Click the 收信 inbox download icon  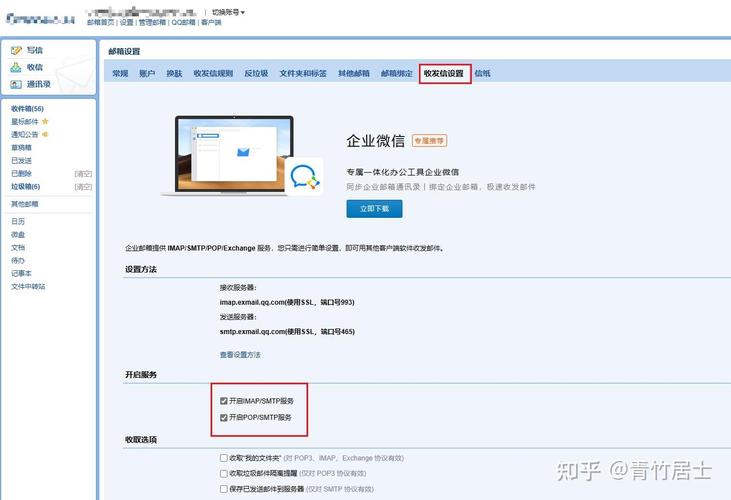pyautogui.click(x=16, y=67)
